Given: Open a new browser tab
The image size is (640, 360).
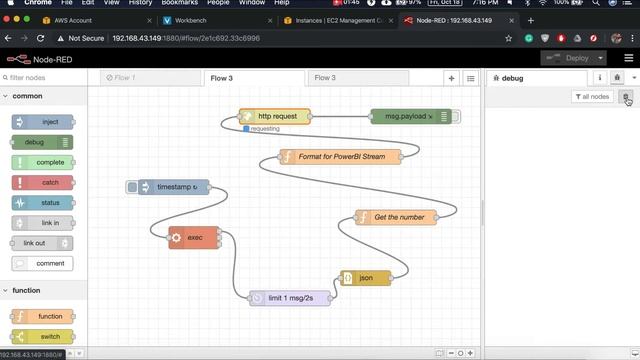Looking at the screenshot, I should [531, 20].
